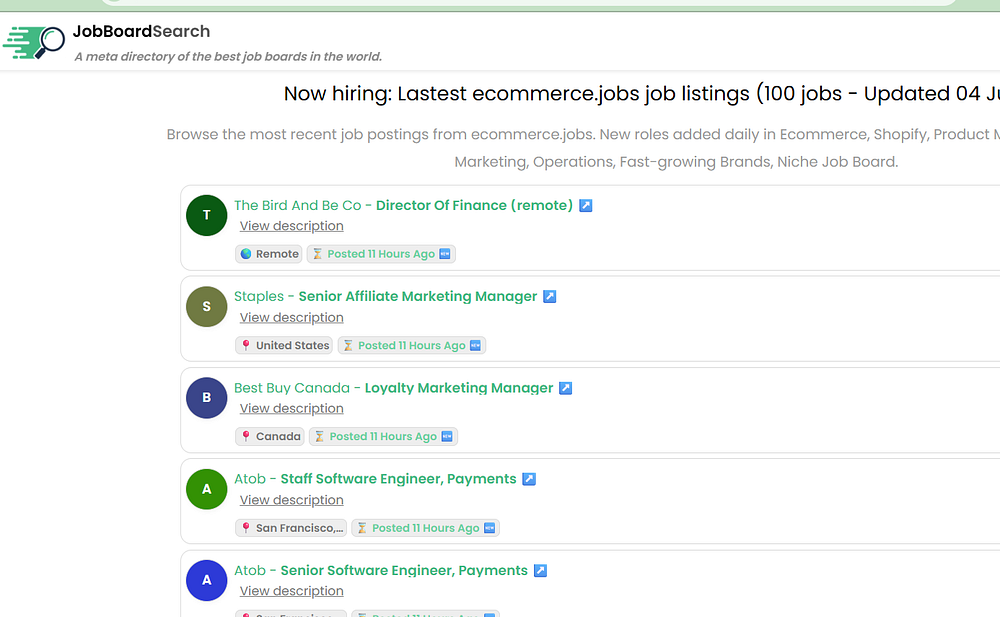Open the Senior Affiliate Marketing Manager link
The width and height of the screenshot is (1000, 617).
coord(417,296)
